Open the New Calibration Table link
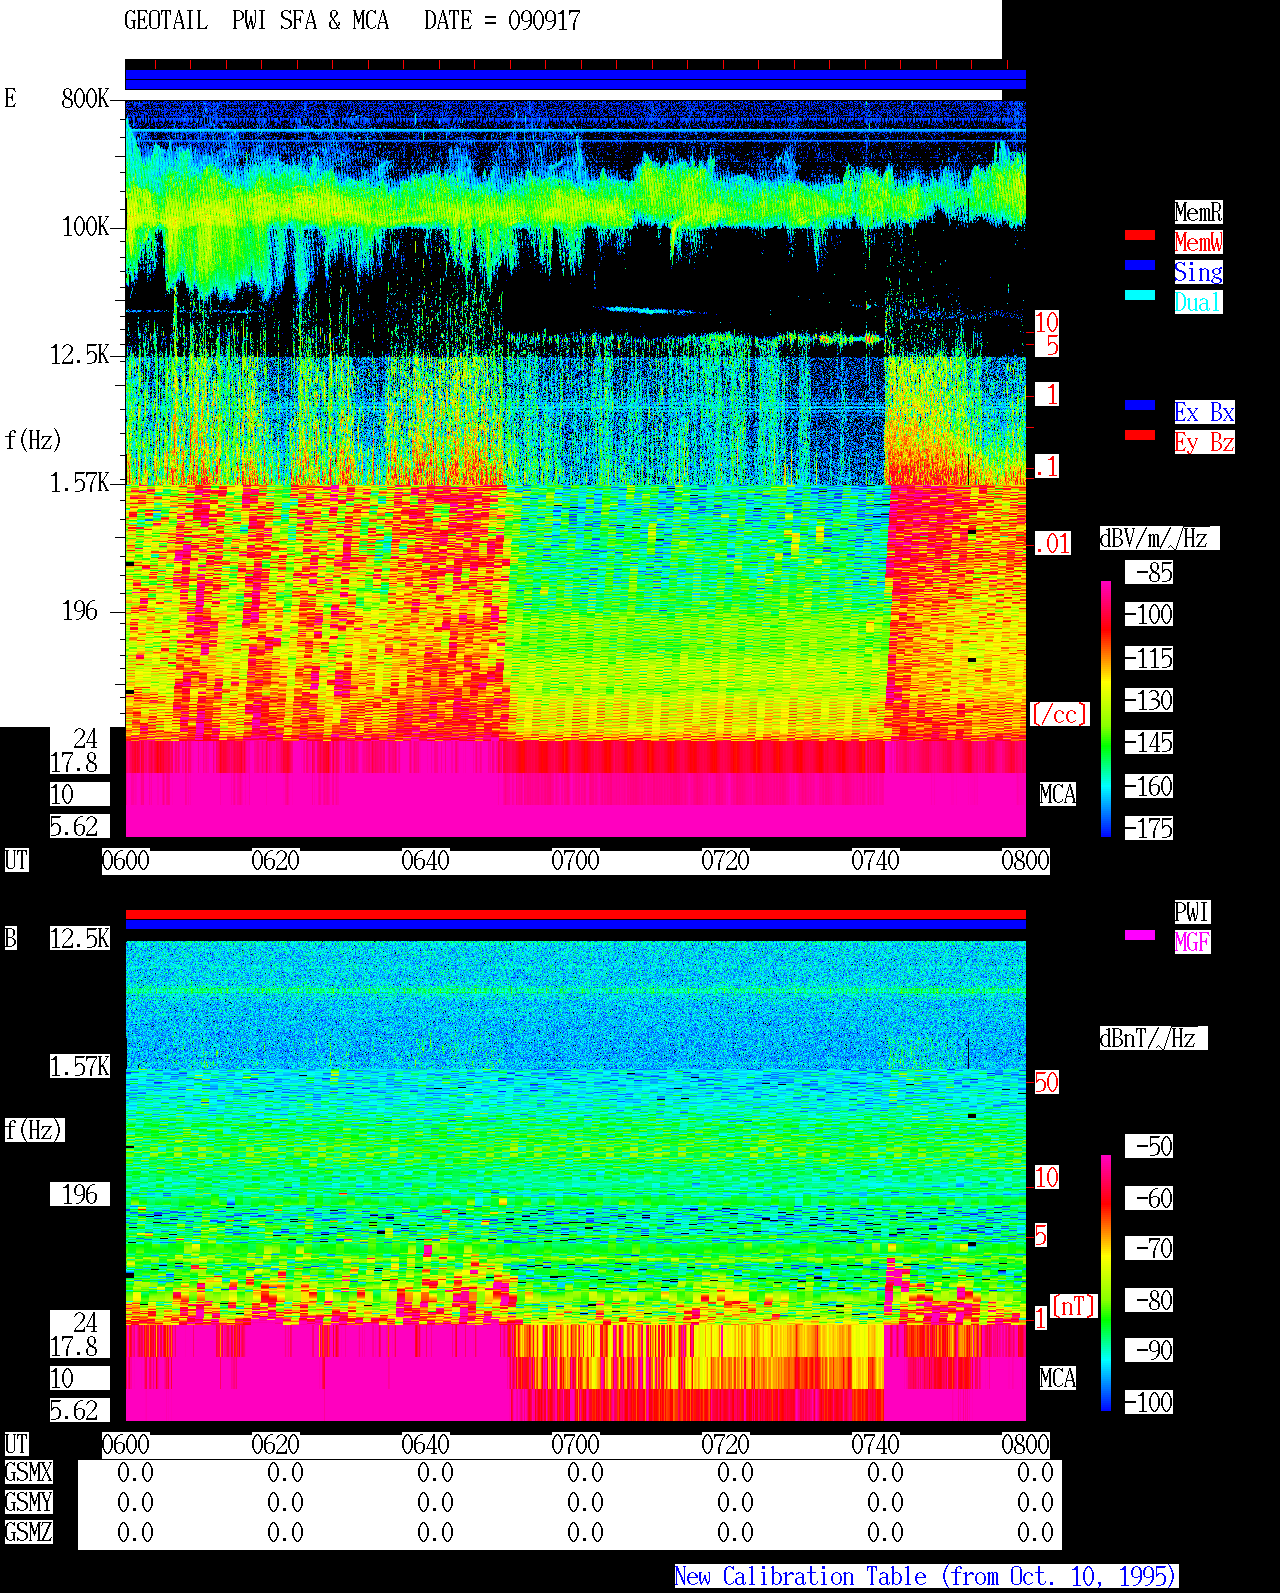 926,1577
